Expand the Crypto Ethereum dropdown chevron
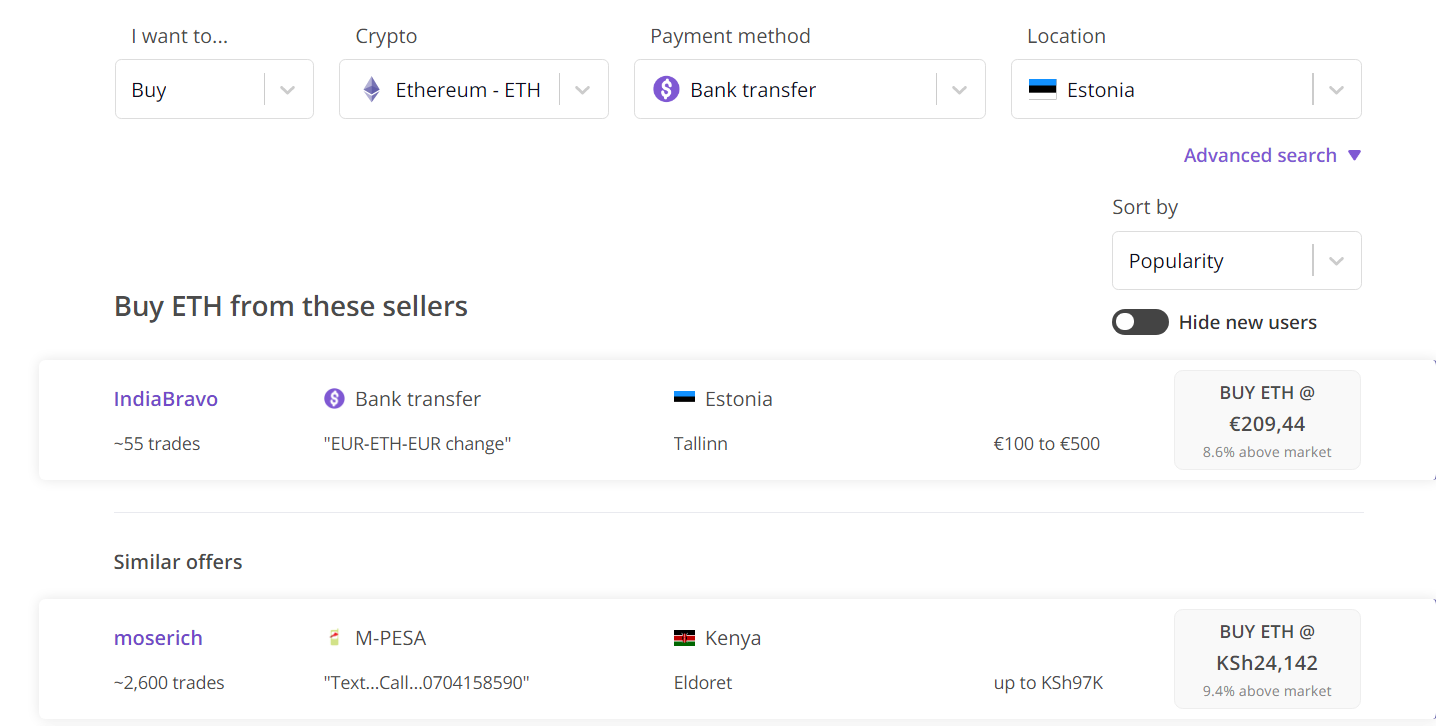 pos(582,90)
